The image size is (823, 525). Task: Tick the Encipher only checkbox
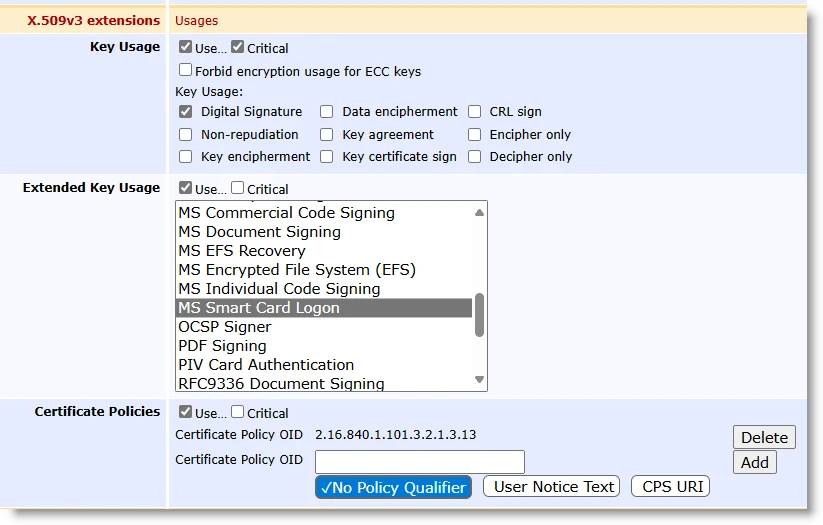[x=474, y=134]
